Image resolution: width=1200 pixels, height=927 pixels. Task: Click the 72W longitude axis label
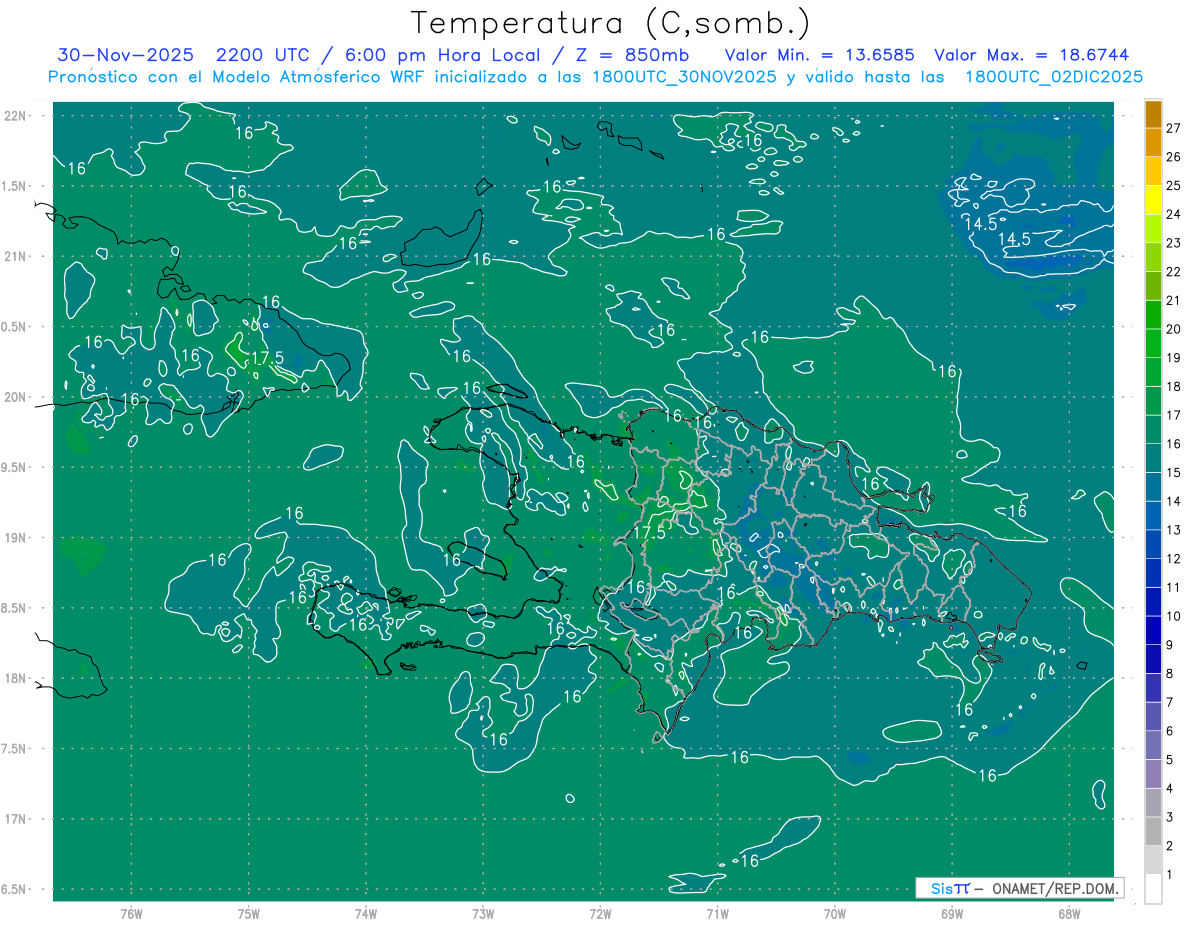(600, 913)
